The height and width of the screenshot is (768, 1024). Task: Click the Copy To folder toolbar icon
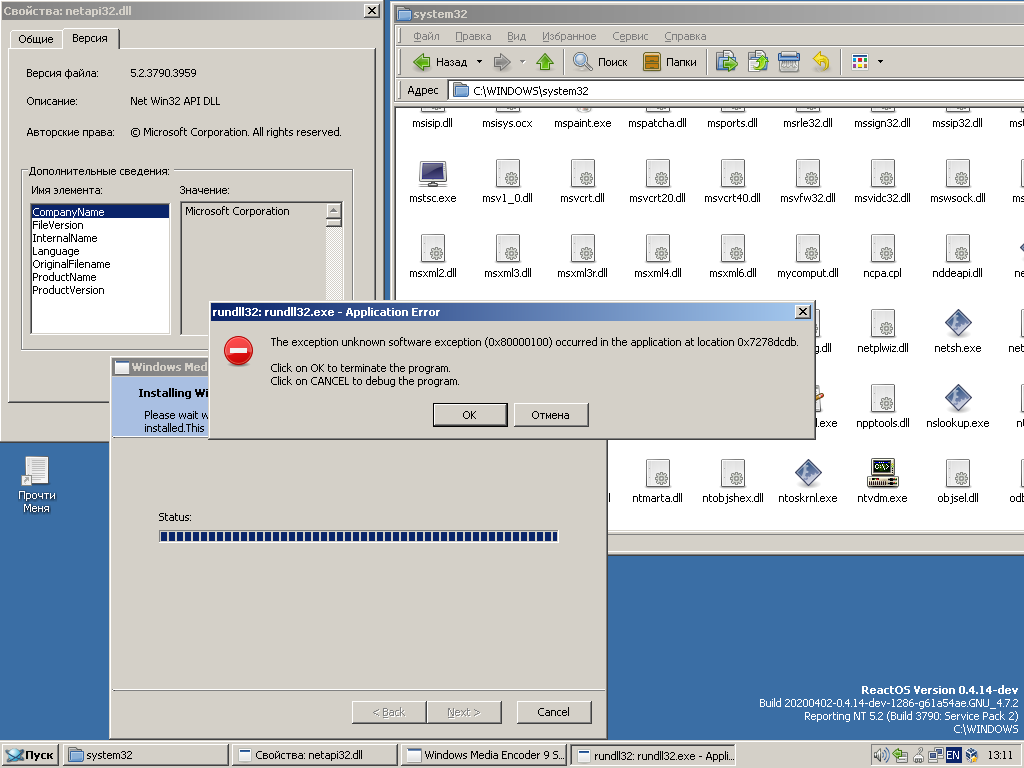pyautogui.click(x=726, y=62)
